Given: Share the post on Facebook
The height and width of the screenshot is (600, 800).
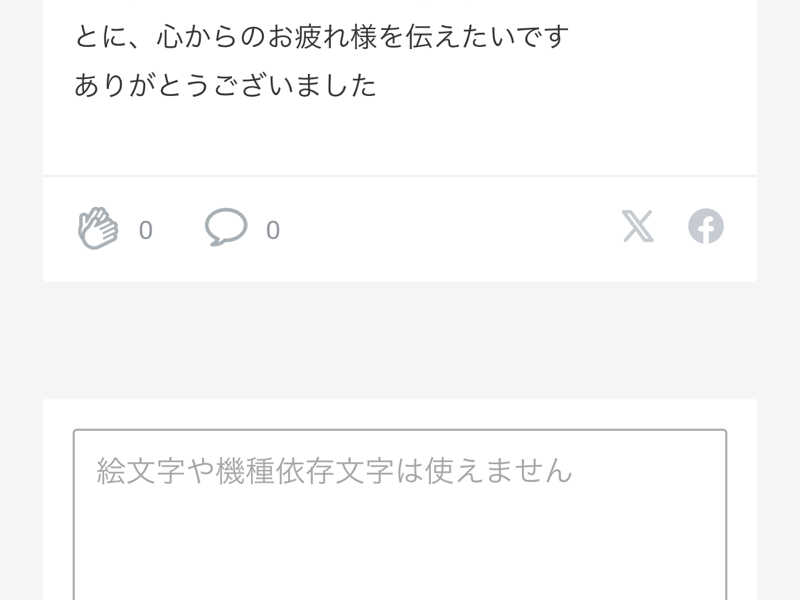Looking at the screenshot, I should pos(706,226).
